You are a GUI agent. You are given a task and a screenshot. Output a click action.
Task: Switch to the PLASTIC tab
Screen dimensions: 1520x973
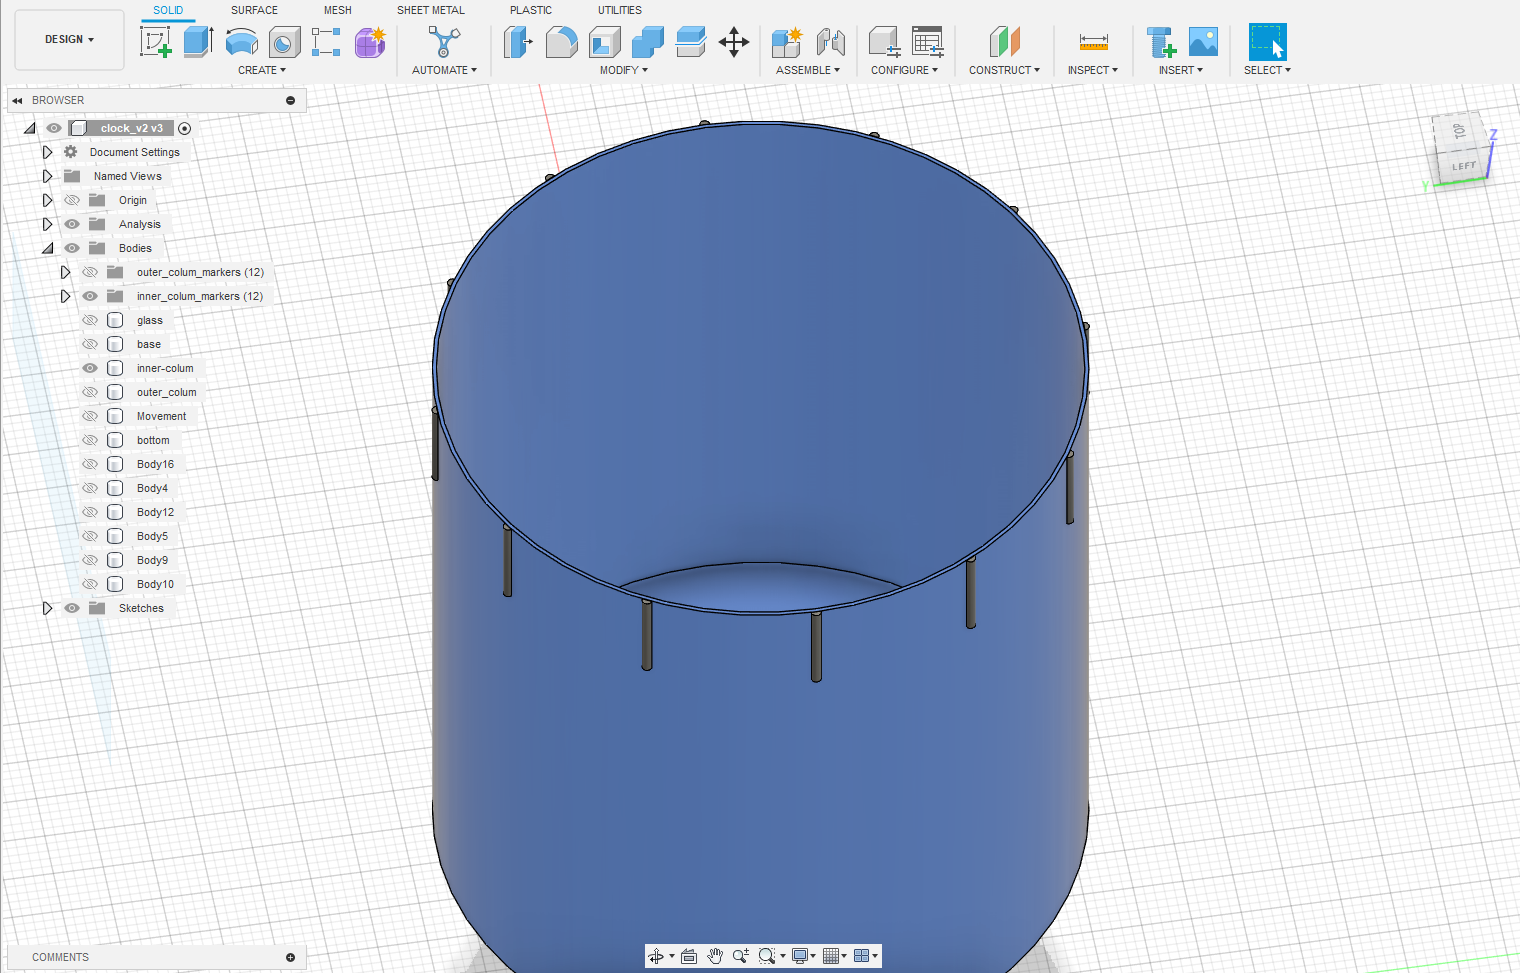coord(531,10)
